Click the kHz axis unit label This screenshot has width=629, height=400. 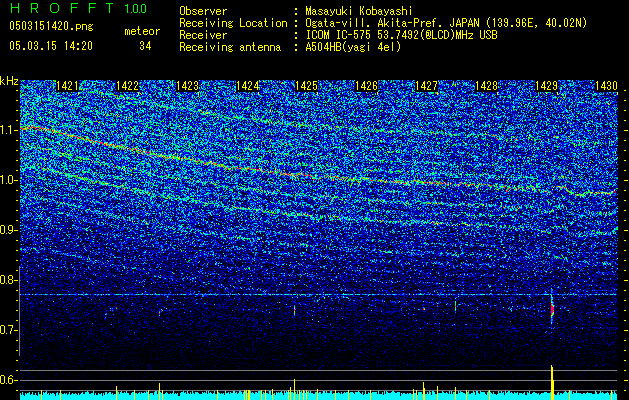[9, 81]
